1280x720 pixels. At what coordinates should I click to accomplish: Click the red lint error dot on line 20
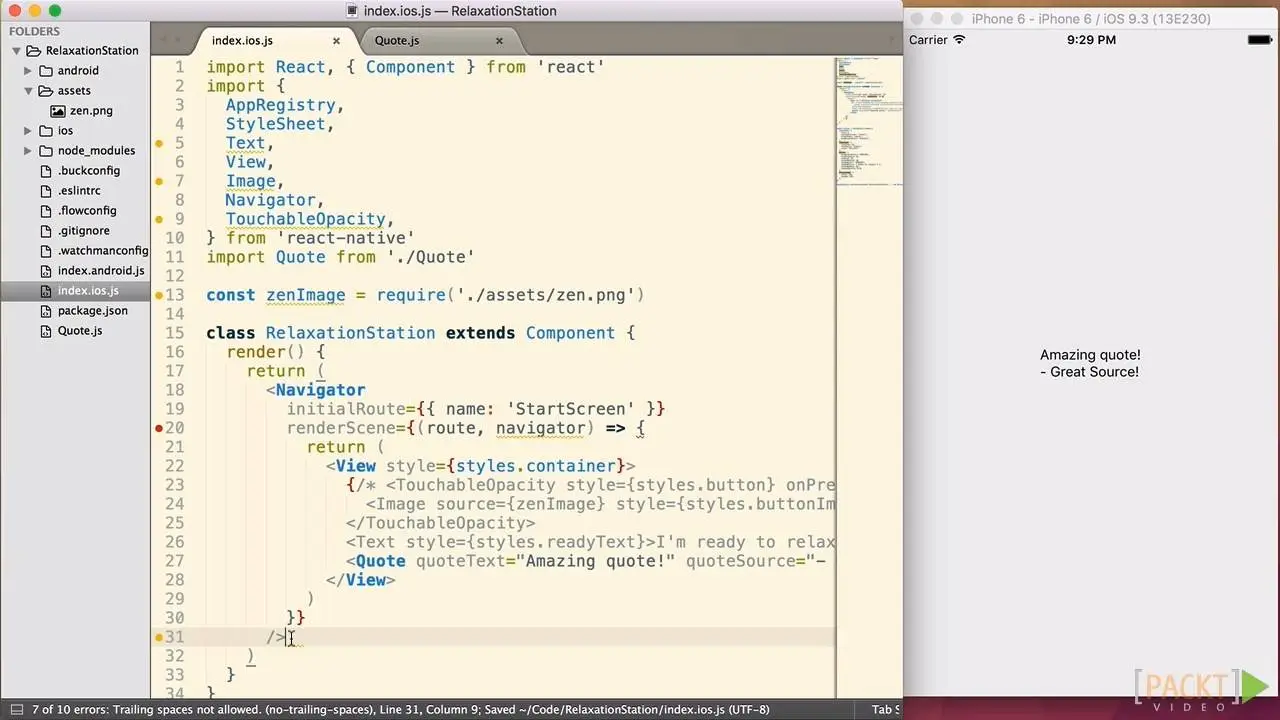[x=159, y=429]
